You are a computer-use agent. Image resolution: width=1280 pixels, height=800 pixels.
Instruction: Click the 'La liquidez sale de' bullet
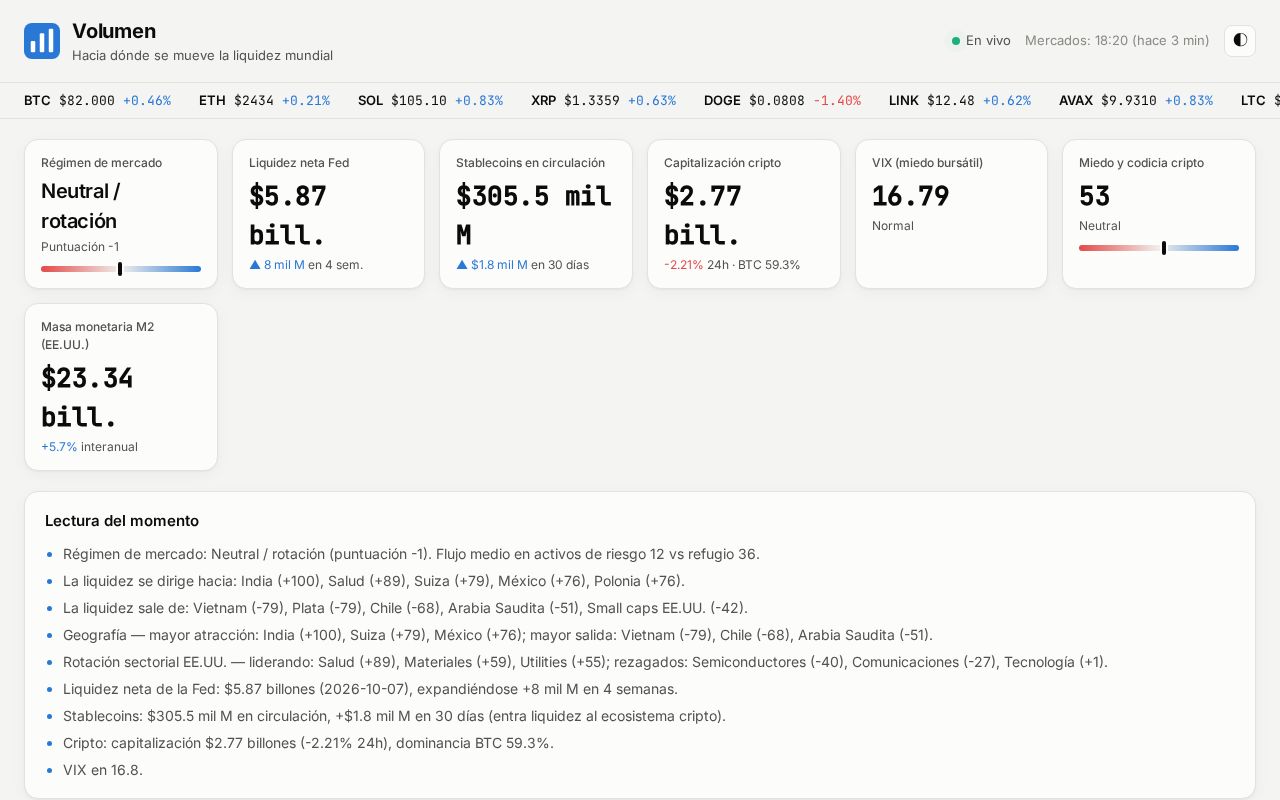(x=405, y=608)
